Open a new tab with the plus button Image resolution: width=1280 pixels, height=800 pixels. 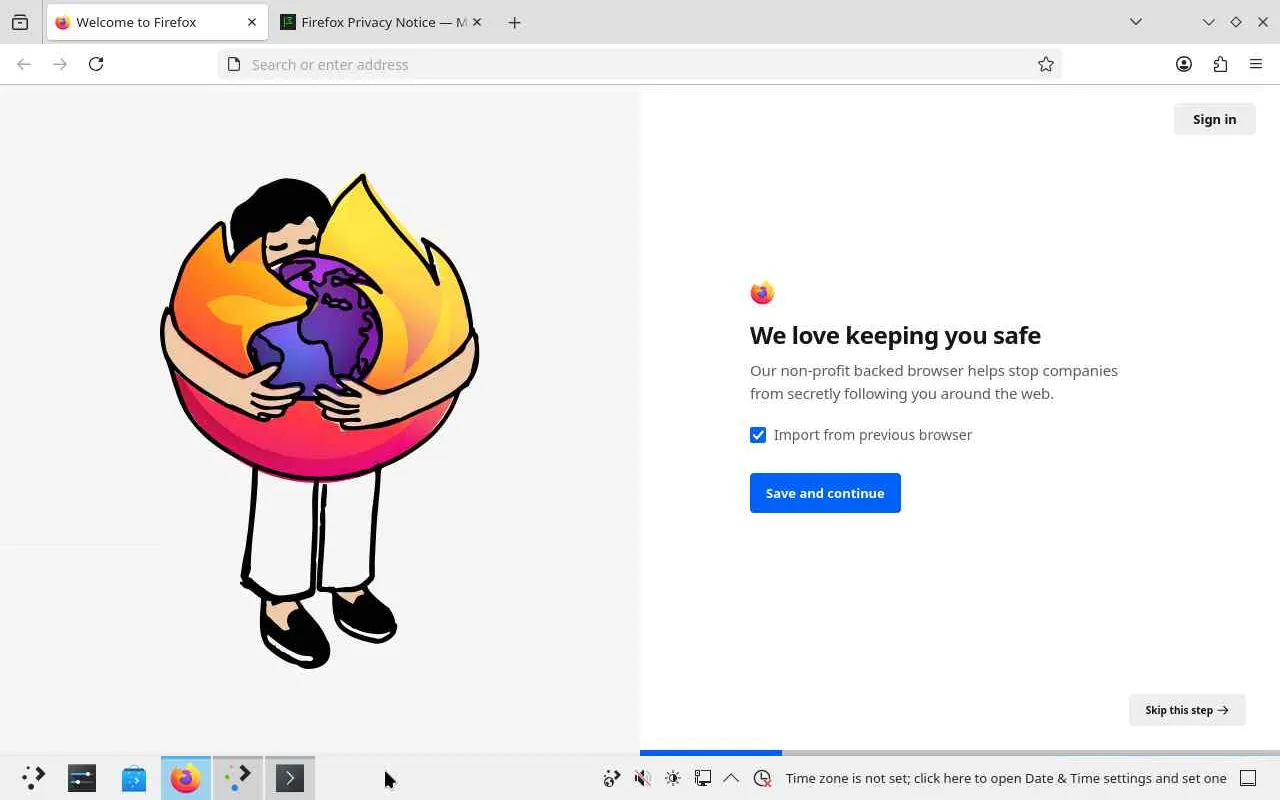pyautogui.click(x=514, y=22)
